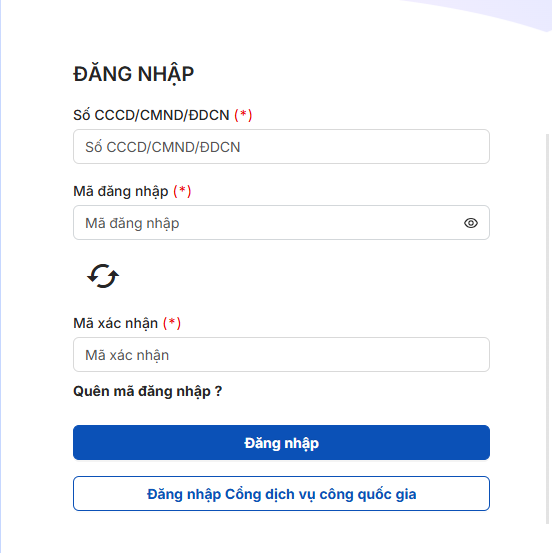Screen dimensions: 552x553
Task: Choose Đăng nhập Cổng dịch vụ công quốc gia
Action: pyautogui.click(x=281, y=493)
